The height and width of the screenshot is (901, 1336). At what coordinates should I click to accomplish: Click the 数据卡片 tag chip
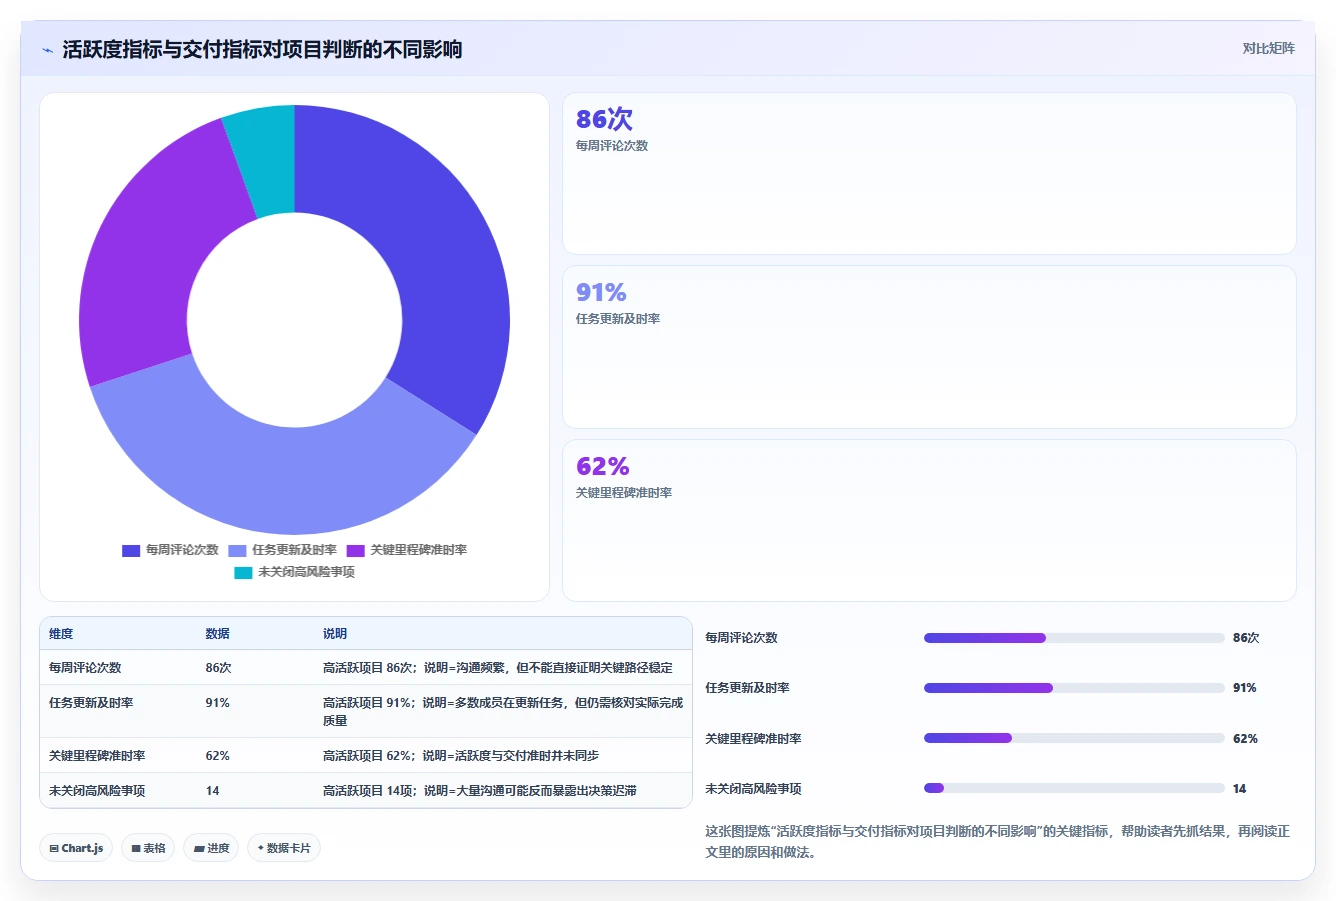284,848
